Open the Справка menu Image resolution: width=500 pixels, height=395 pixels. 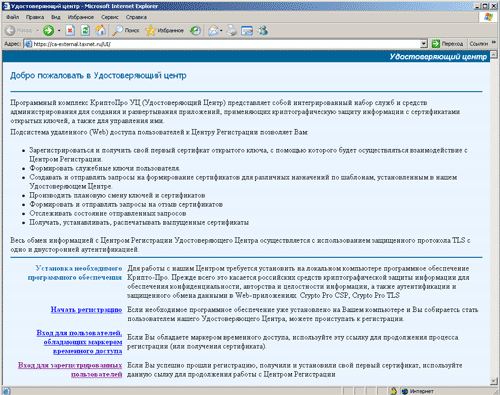tap(136, 17)
